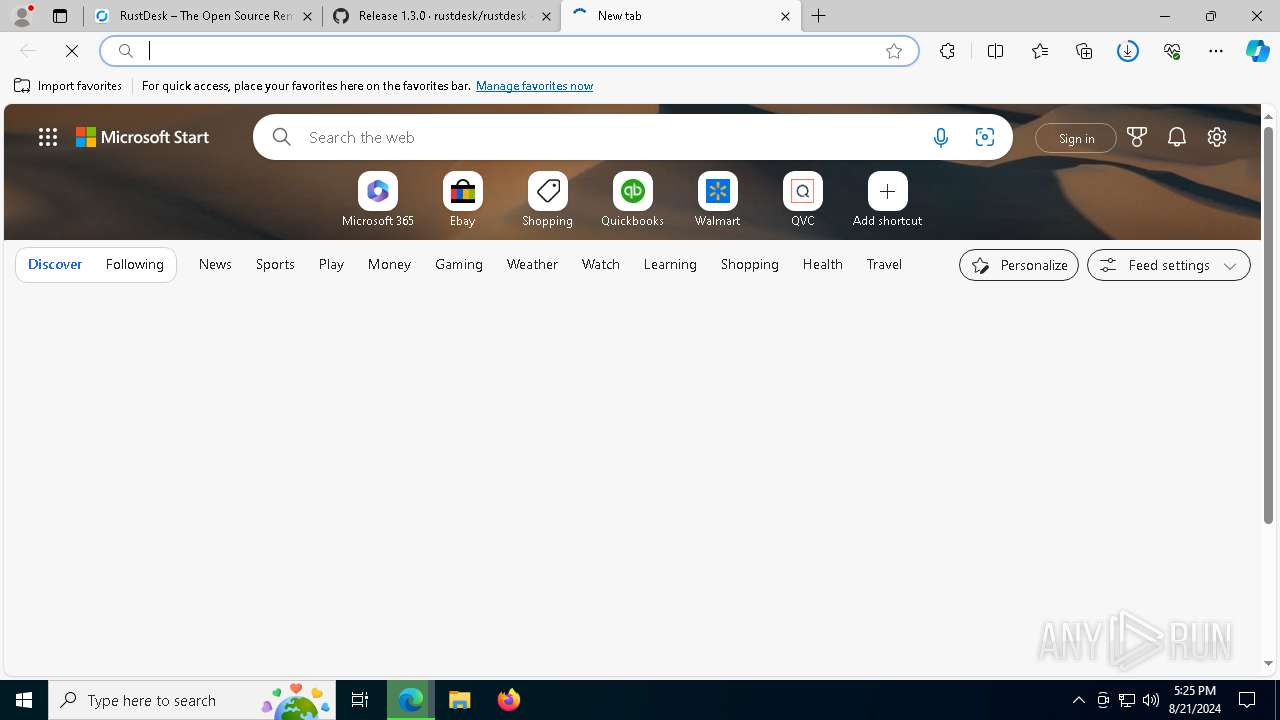
Task: Open the News category
Action: (x=215, y=264)
